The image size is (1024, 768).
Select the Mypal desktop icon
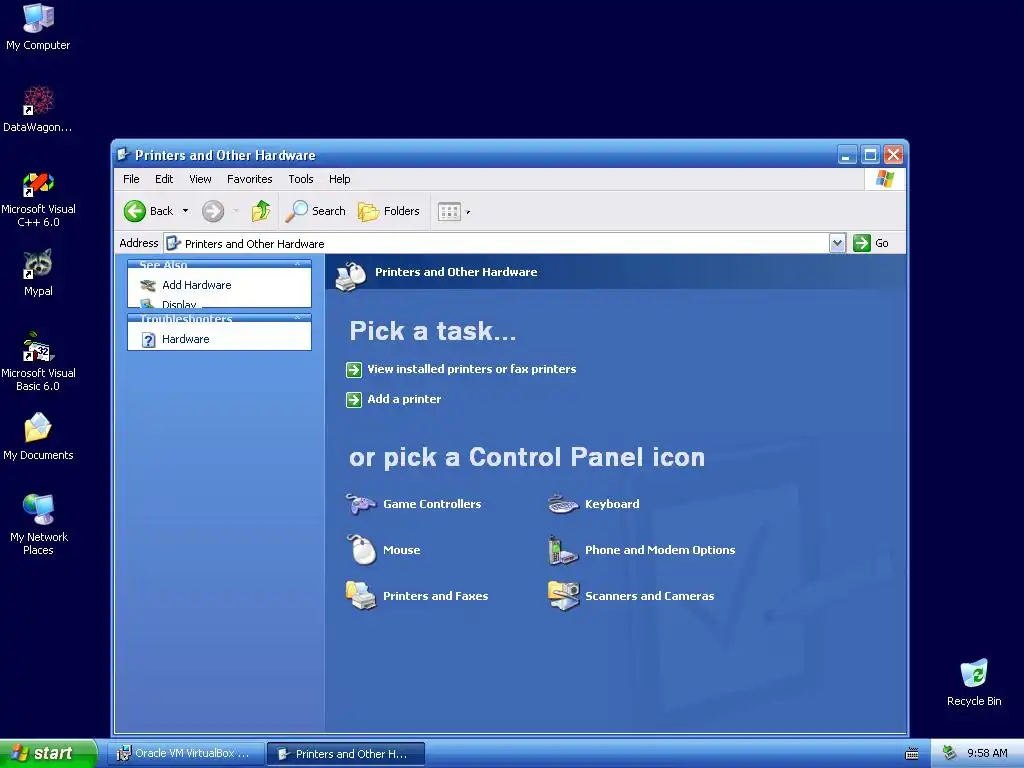(x=38, y=272)
